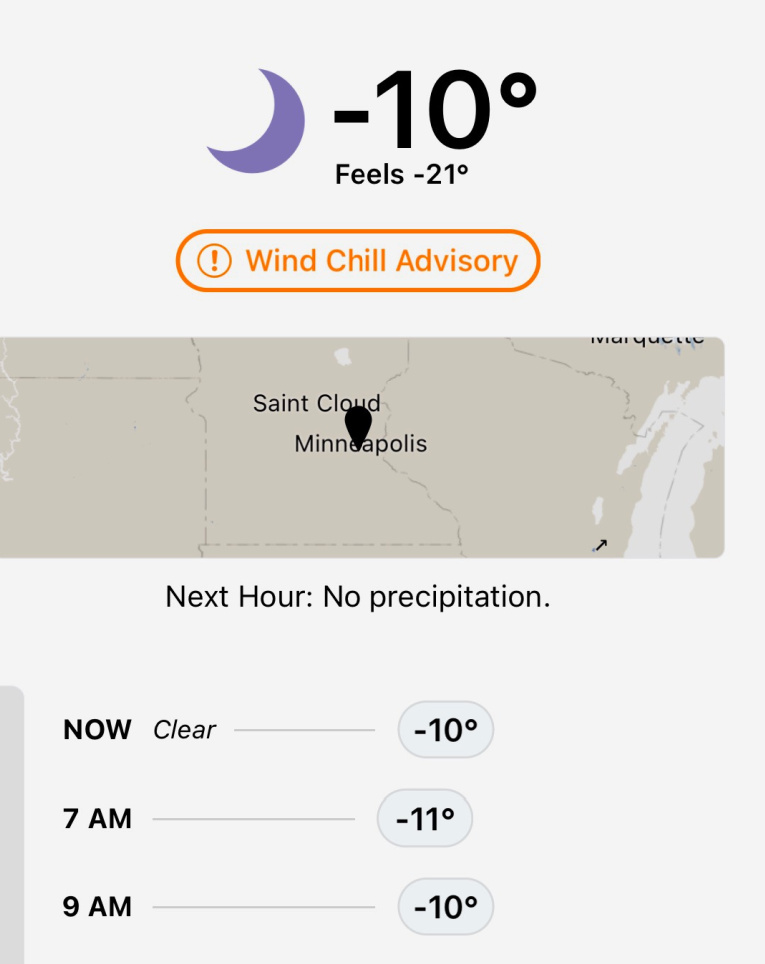The image size is (765, 964).
Task: Click the -10° pill in the 9 AM row
Action: pos(445,907)
